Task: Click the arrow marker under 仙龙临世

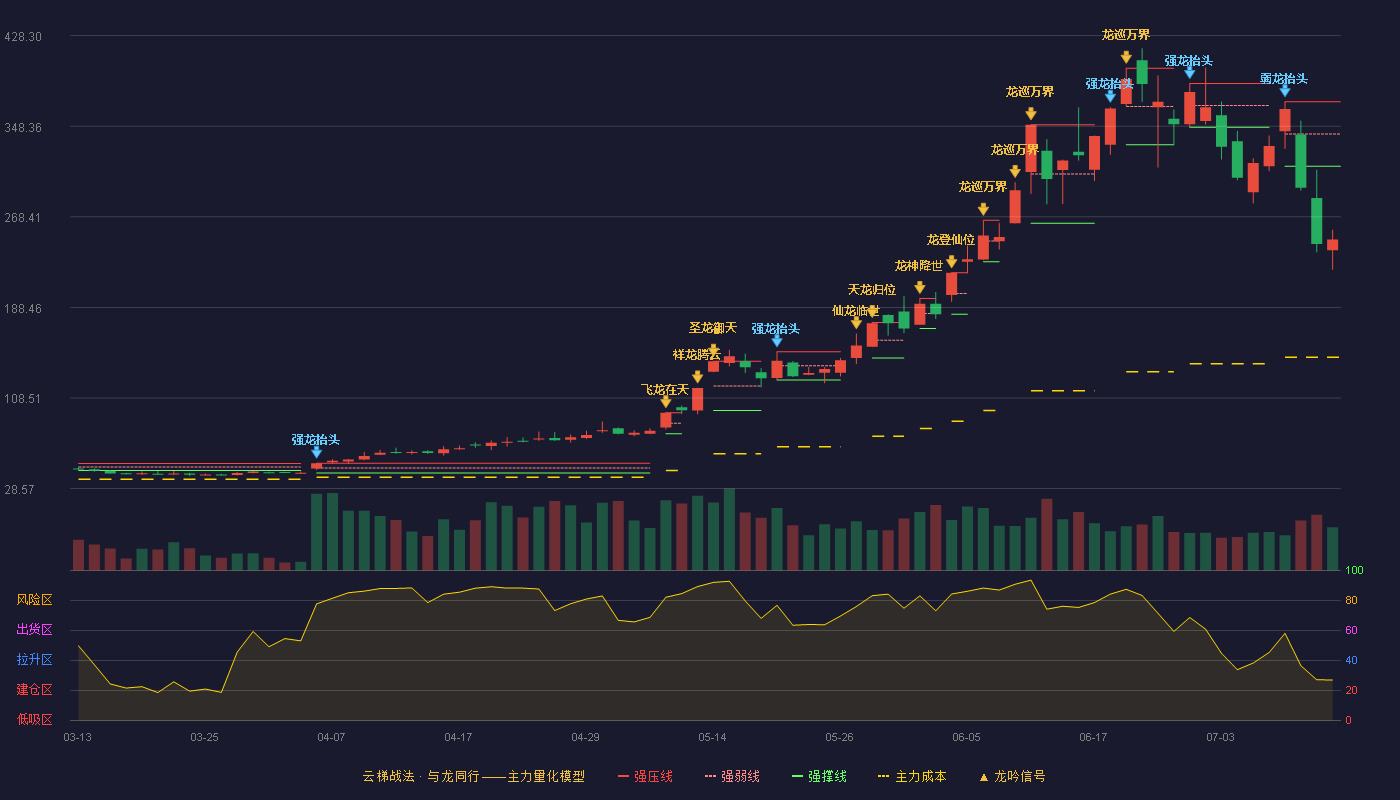Action: pyautogui.click(x=856, y=323)
